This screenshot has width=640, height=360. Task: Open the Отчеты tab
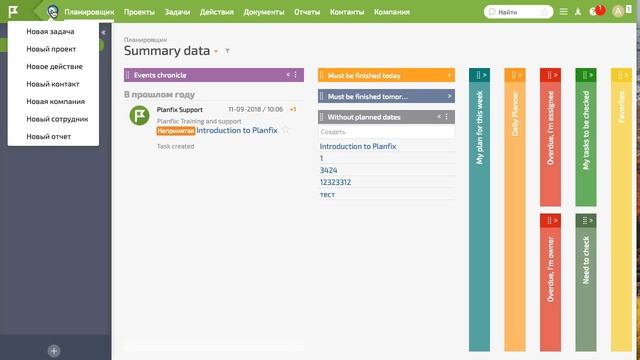307,12
